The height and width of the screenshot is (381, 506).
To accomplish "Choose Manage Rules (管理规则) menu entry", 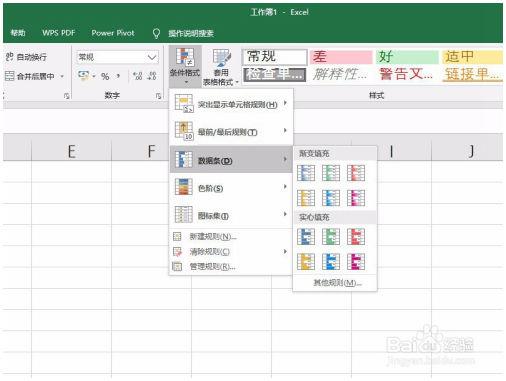I will tap(231, 267).
